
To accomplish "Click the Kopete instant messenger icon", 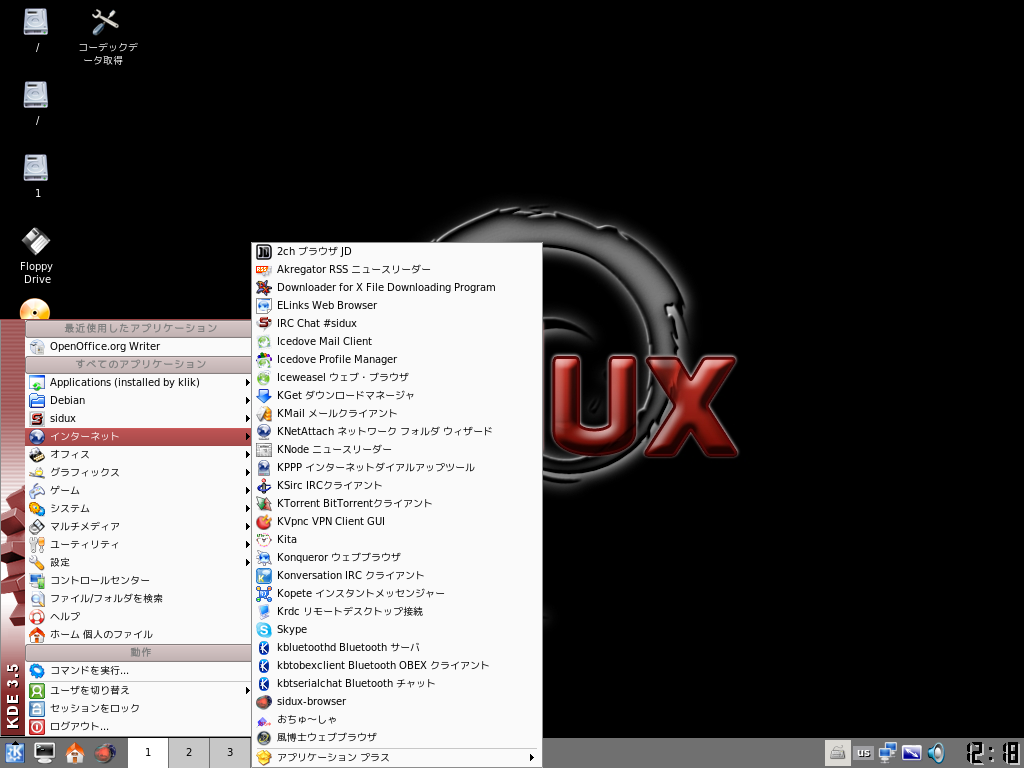I will 264,594.
